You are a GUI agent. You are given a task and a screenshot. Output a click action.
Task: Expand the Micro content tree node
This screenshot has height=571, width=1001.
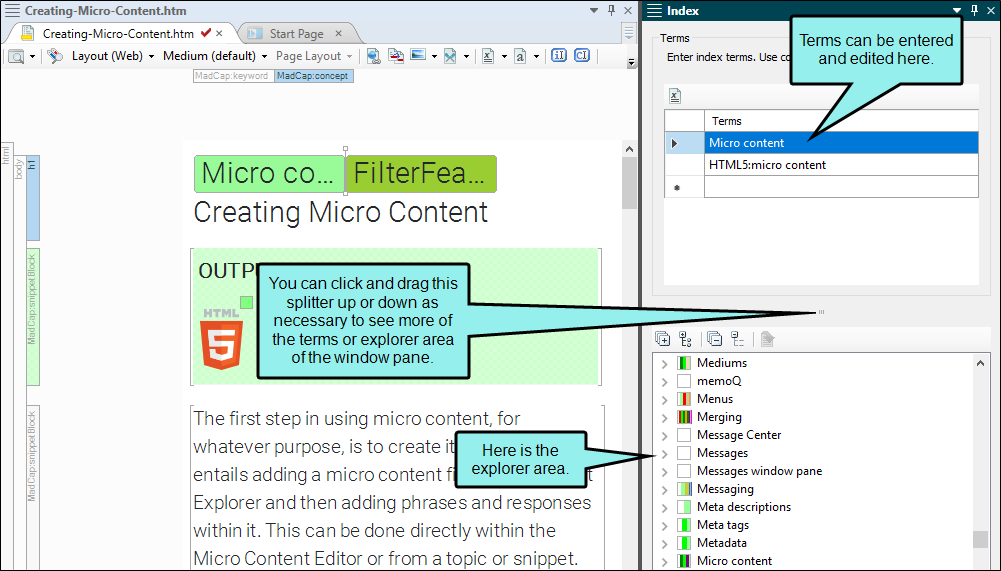(x=665, y=561)
